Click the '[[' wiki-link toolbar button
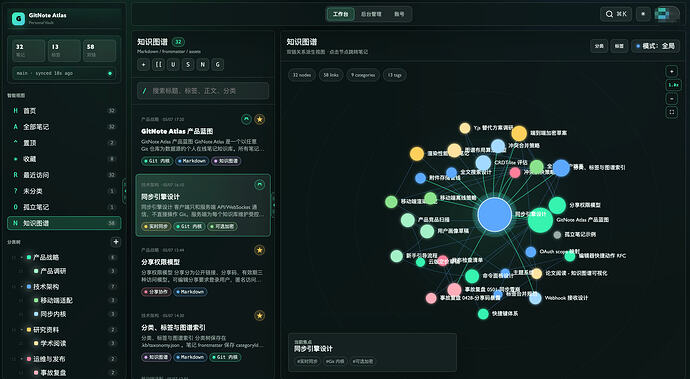The height and width of the screenshot is (379, 690). (x=158, y=65)
